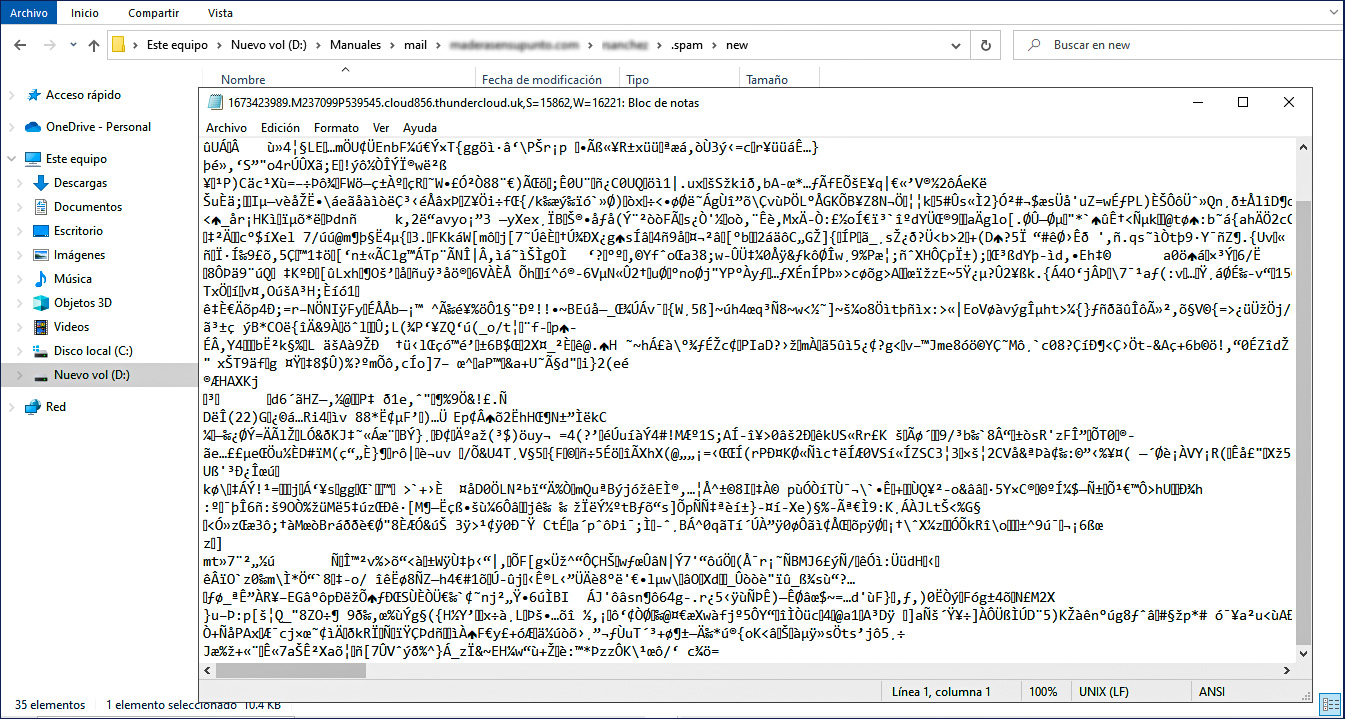Screen dimensions: 1345x719
Task: Go up one folder level arrow
Action: coord(93,46)
